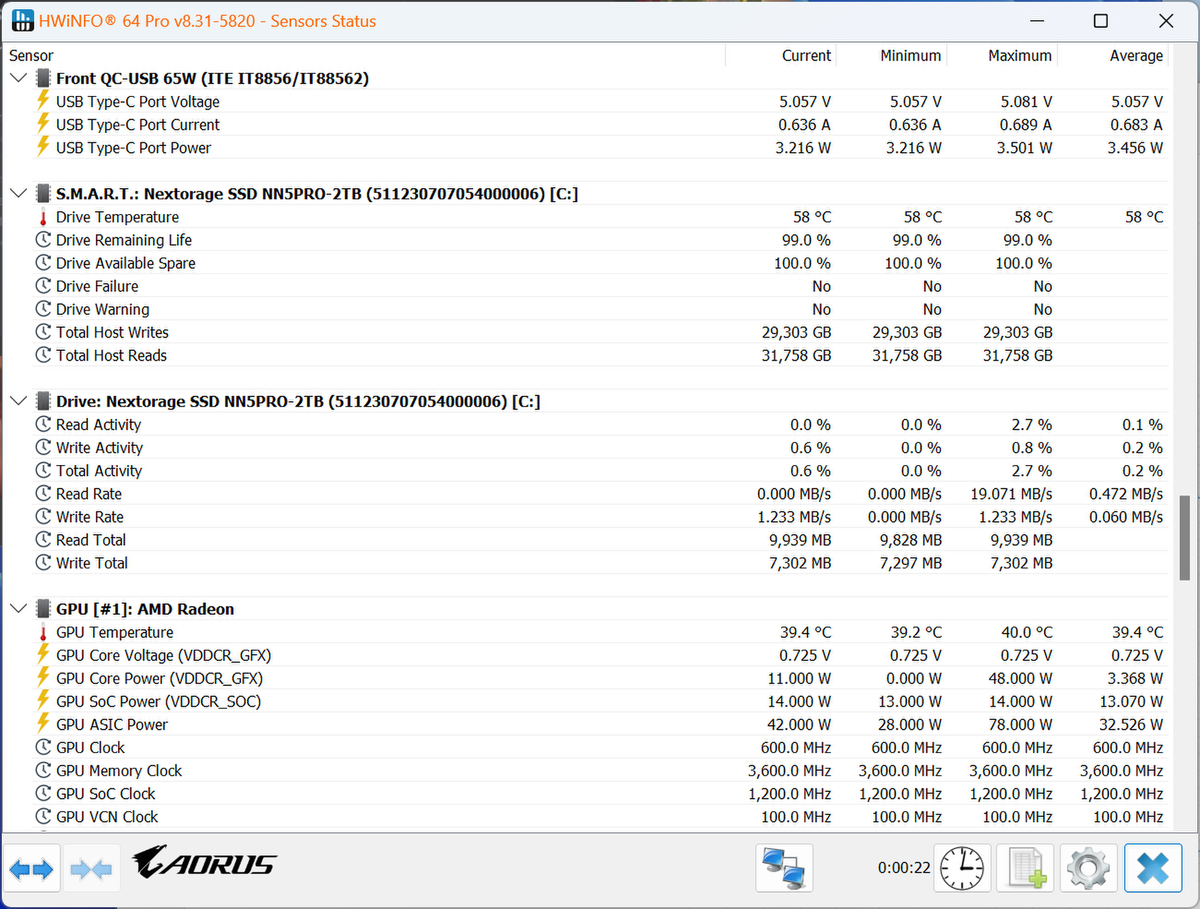The image size is (1200, 909).
Task: Click the USB Type-C Port Power lightning icon
Action: 43,147
